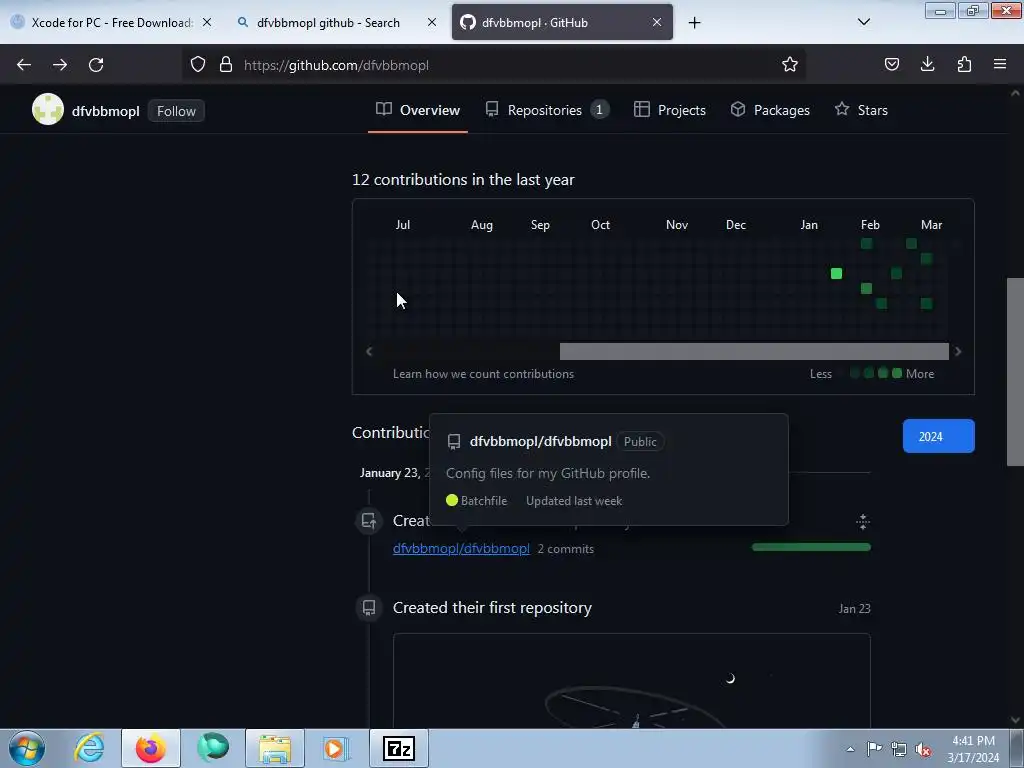The height and width of the screenshot is (768, 1024).
Task: Open the extensions puzzle icon
Action: point(964,64)
